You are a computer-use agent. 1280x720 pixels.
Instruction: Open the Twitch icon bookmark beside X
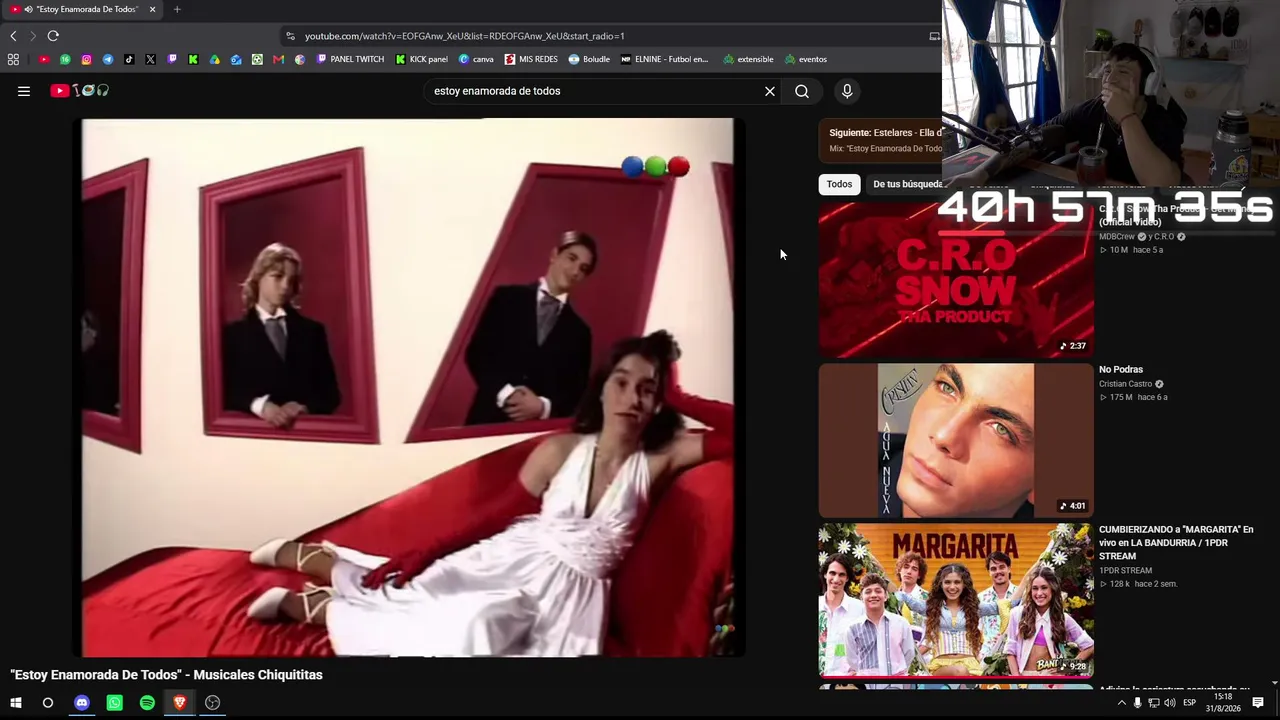pos(172,59)
